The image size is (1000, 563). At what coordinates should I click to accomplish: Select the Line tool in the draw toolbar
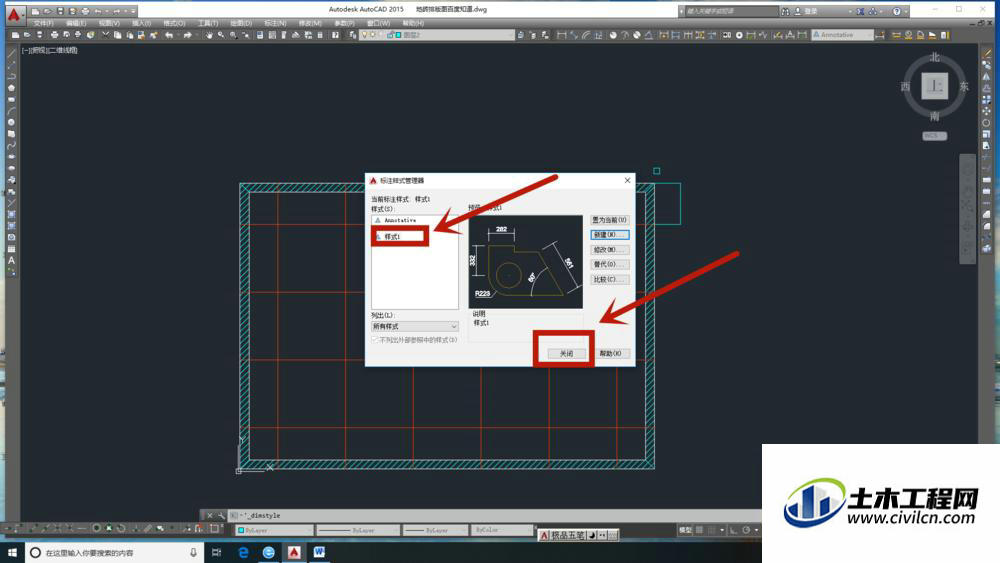click(x=11, y=54)
